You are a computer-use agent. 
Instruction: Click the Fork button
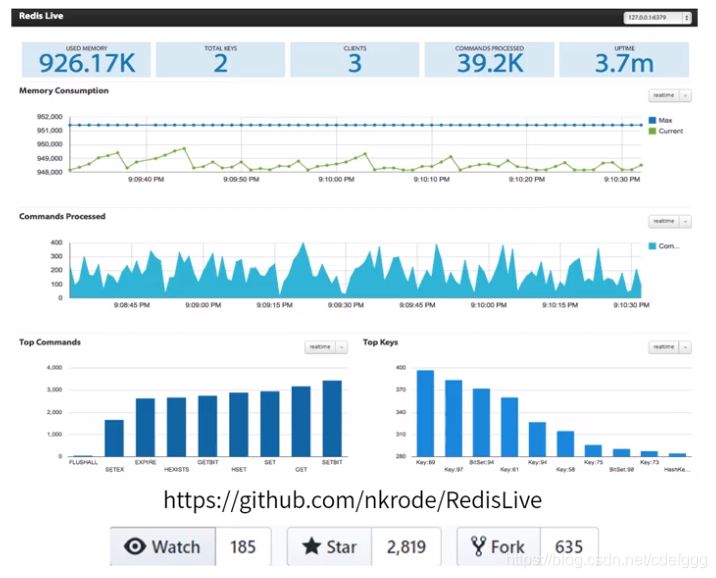click(499, 546)
